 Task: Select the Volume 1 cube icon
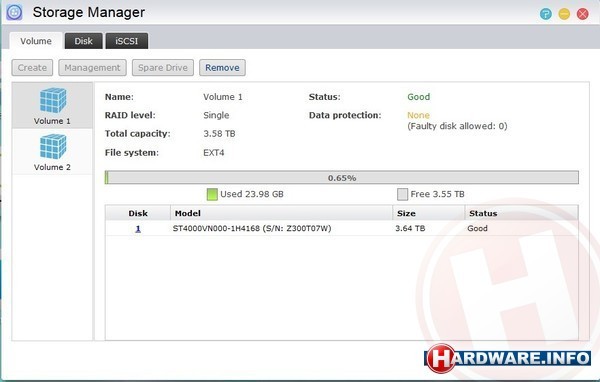click(x=53, y=100)
